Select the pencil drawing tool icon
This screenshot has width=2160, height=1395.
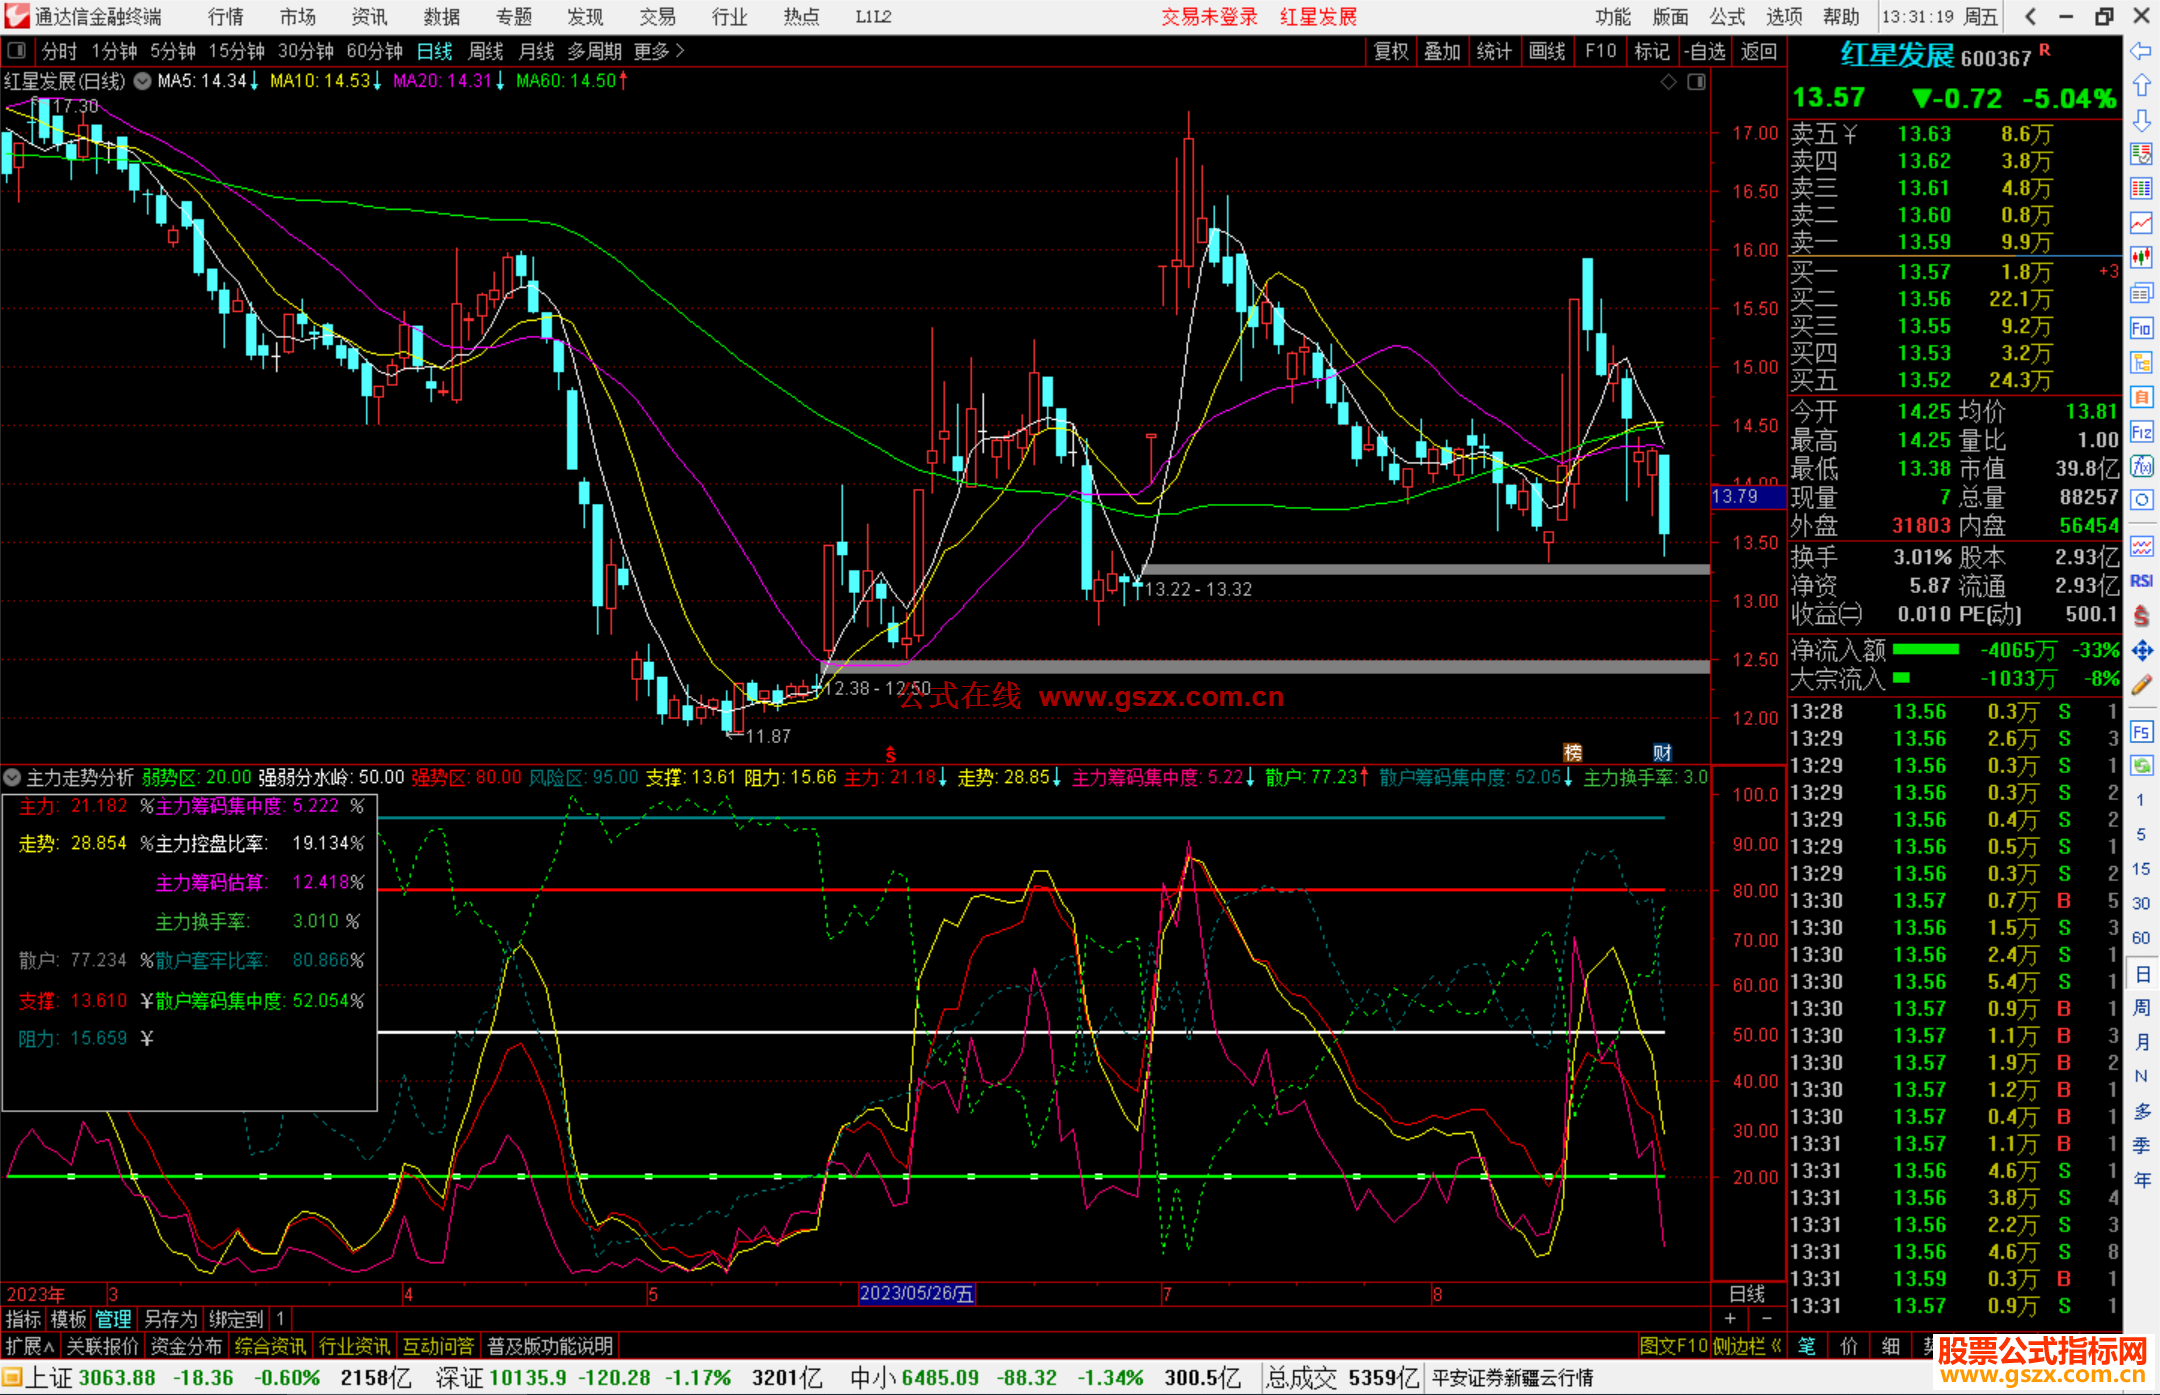(x=2141, y=686)
